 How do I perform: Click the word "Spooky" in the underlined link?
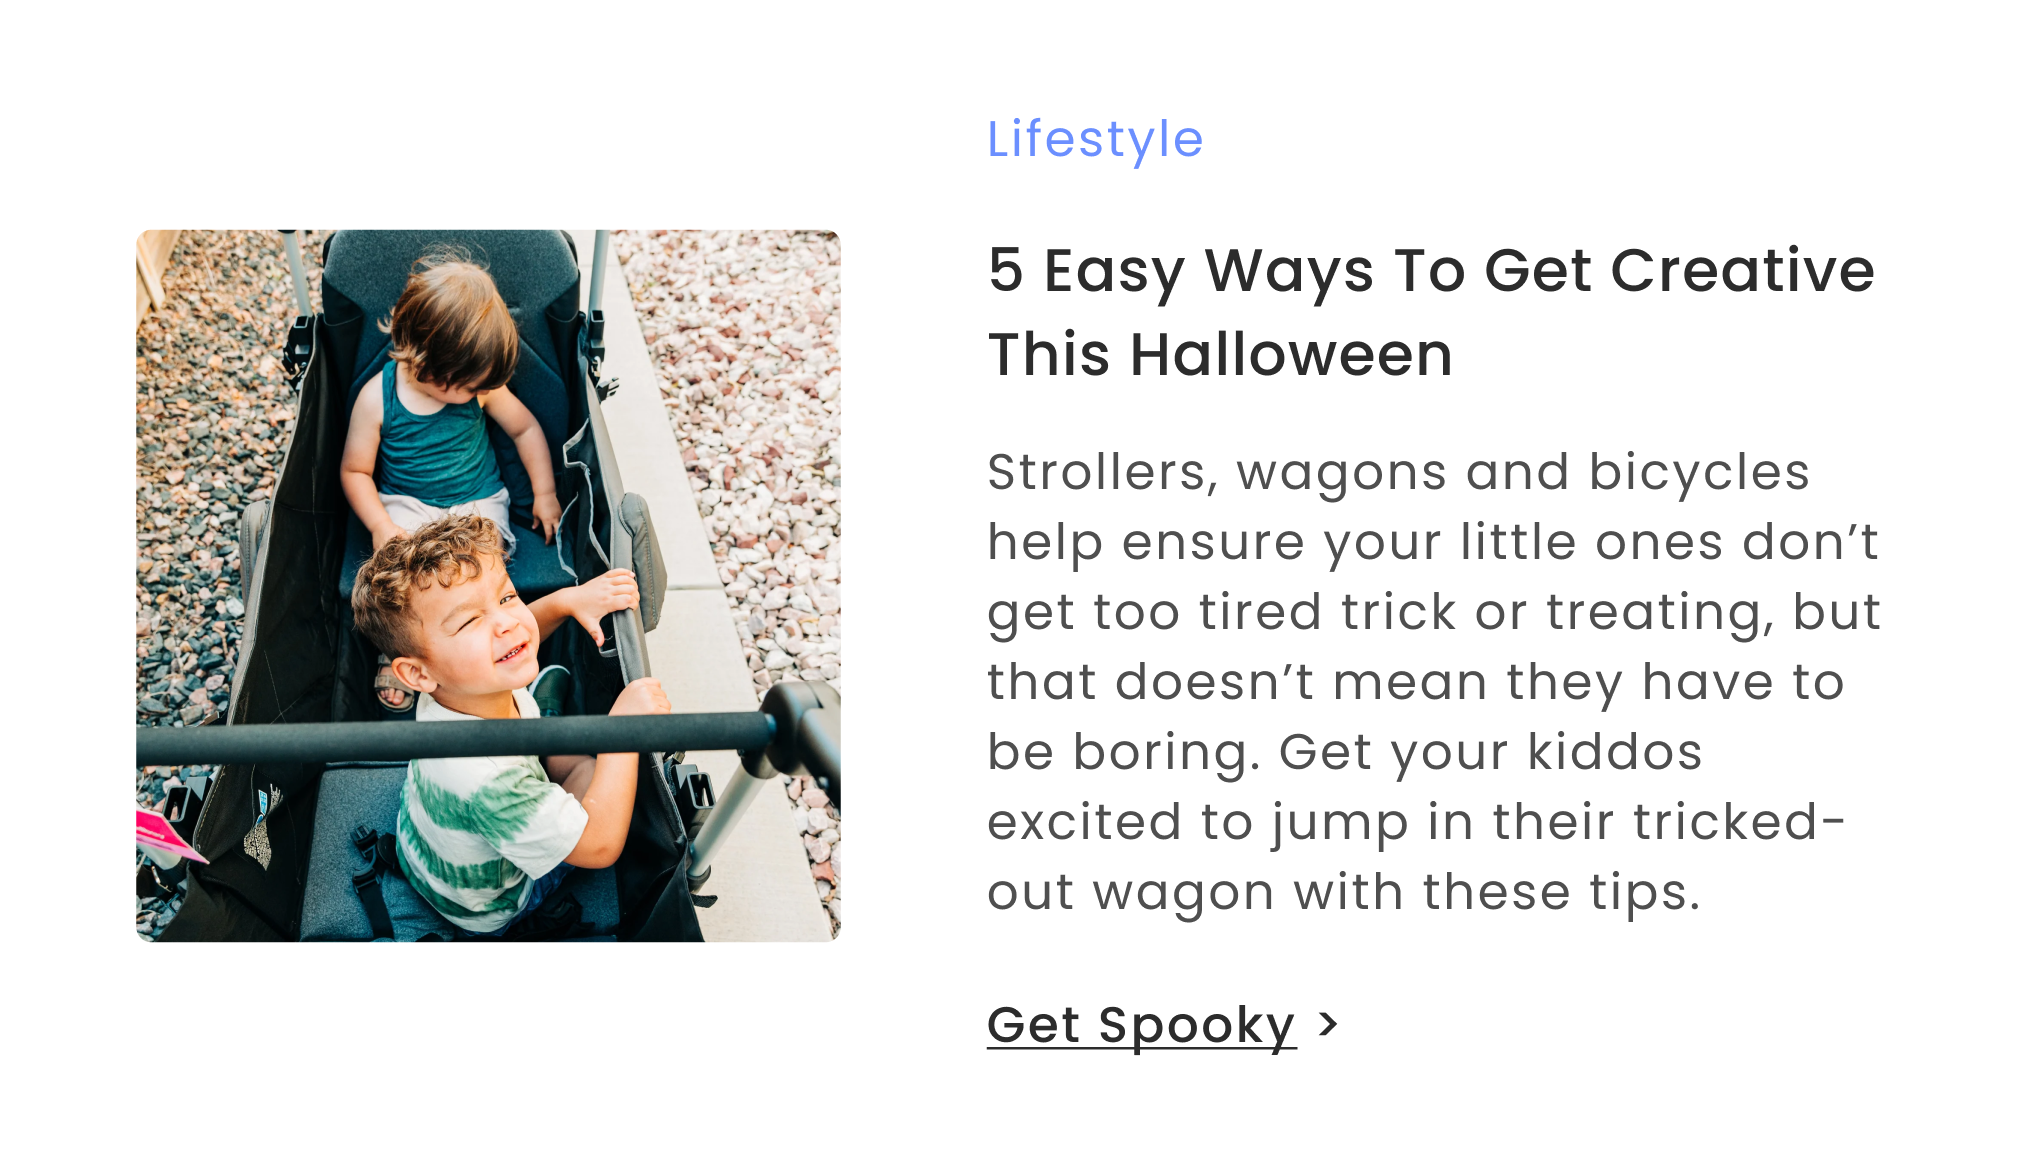1196,1025
